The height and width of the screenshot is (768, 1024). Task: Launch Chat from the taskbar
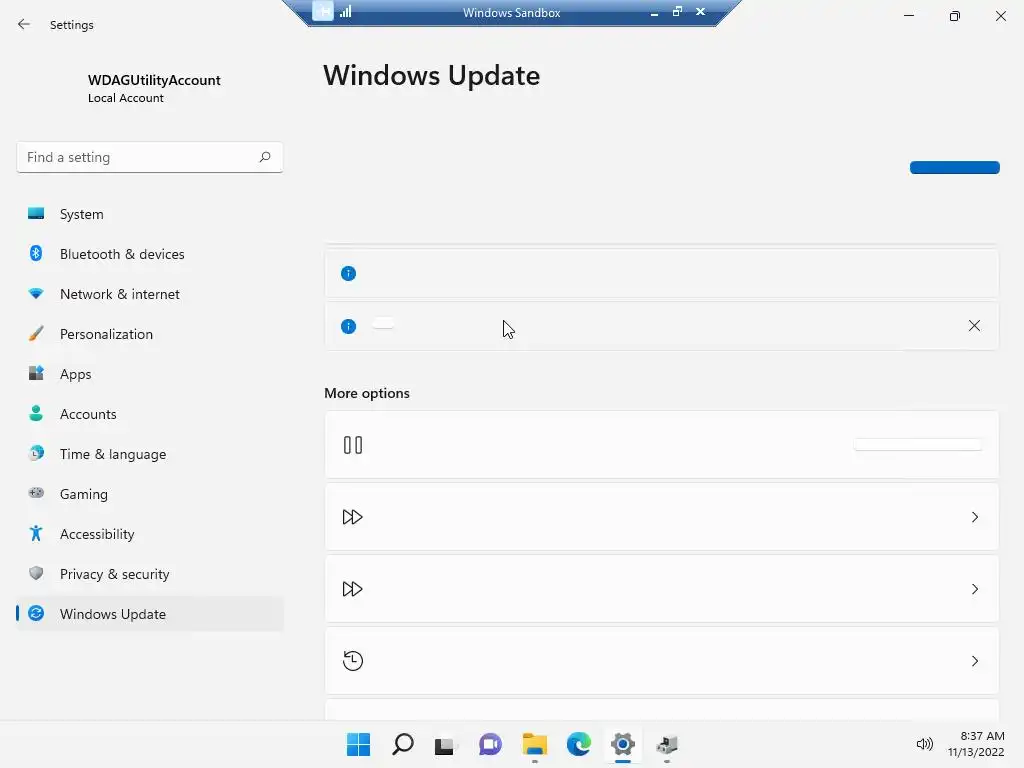click(x=490, y=744)
